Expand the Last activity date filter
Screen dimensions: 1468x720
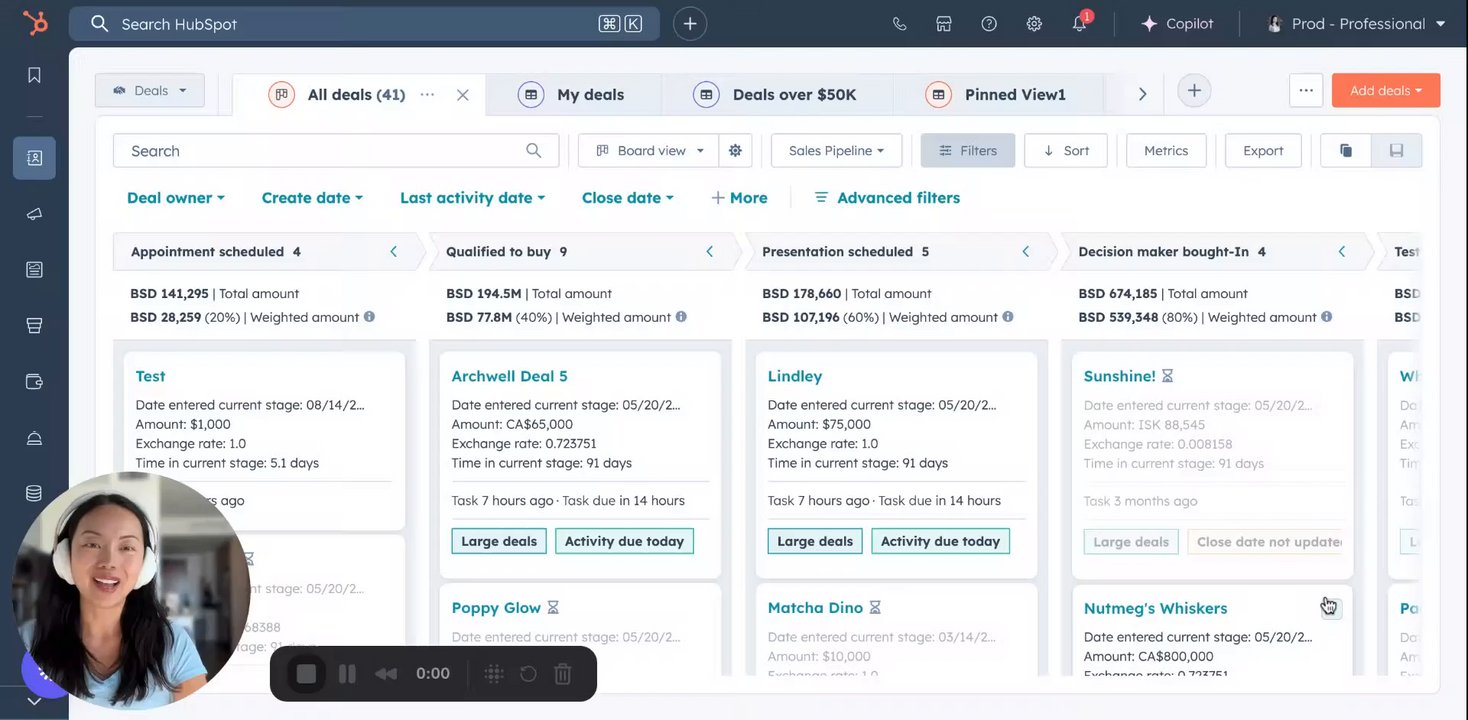473,198
